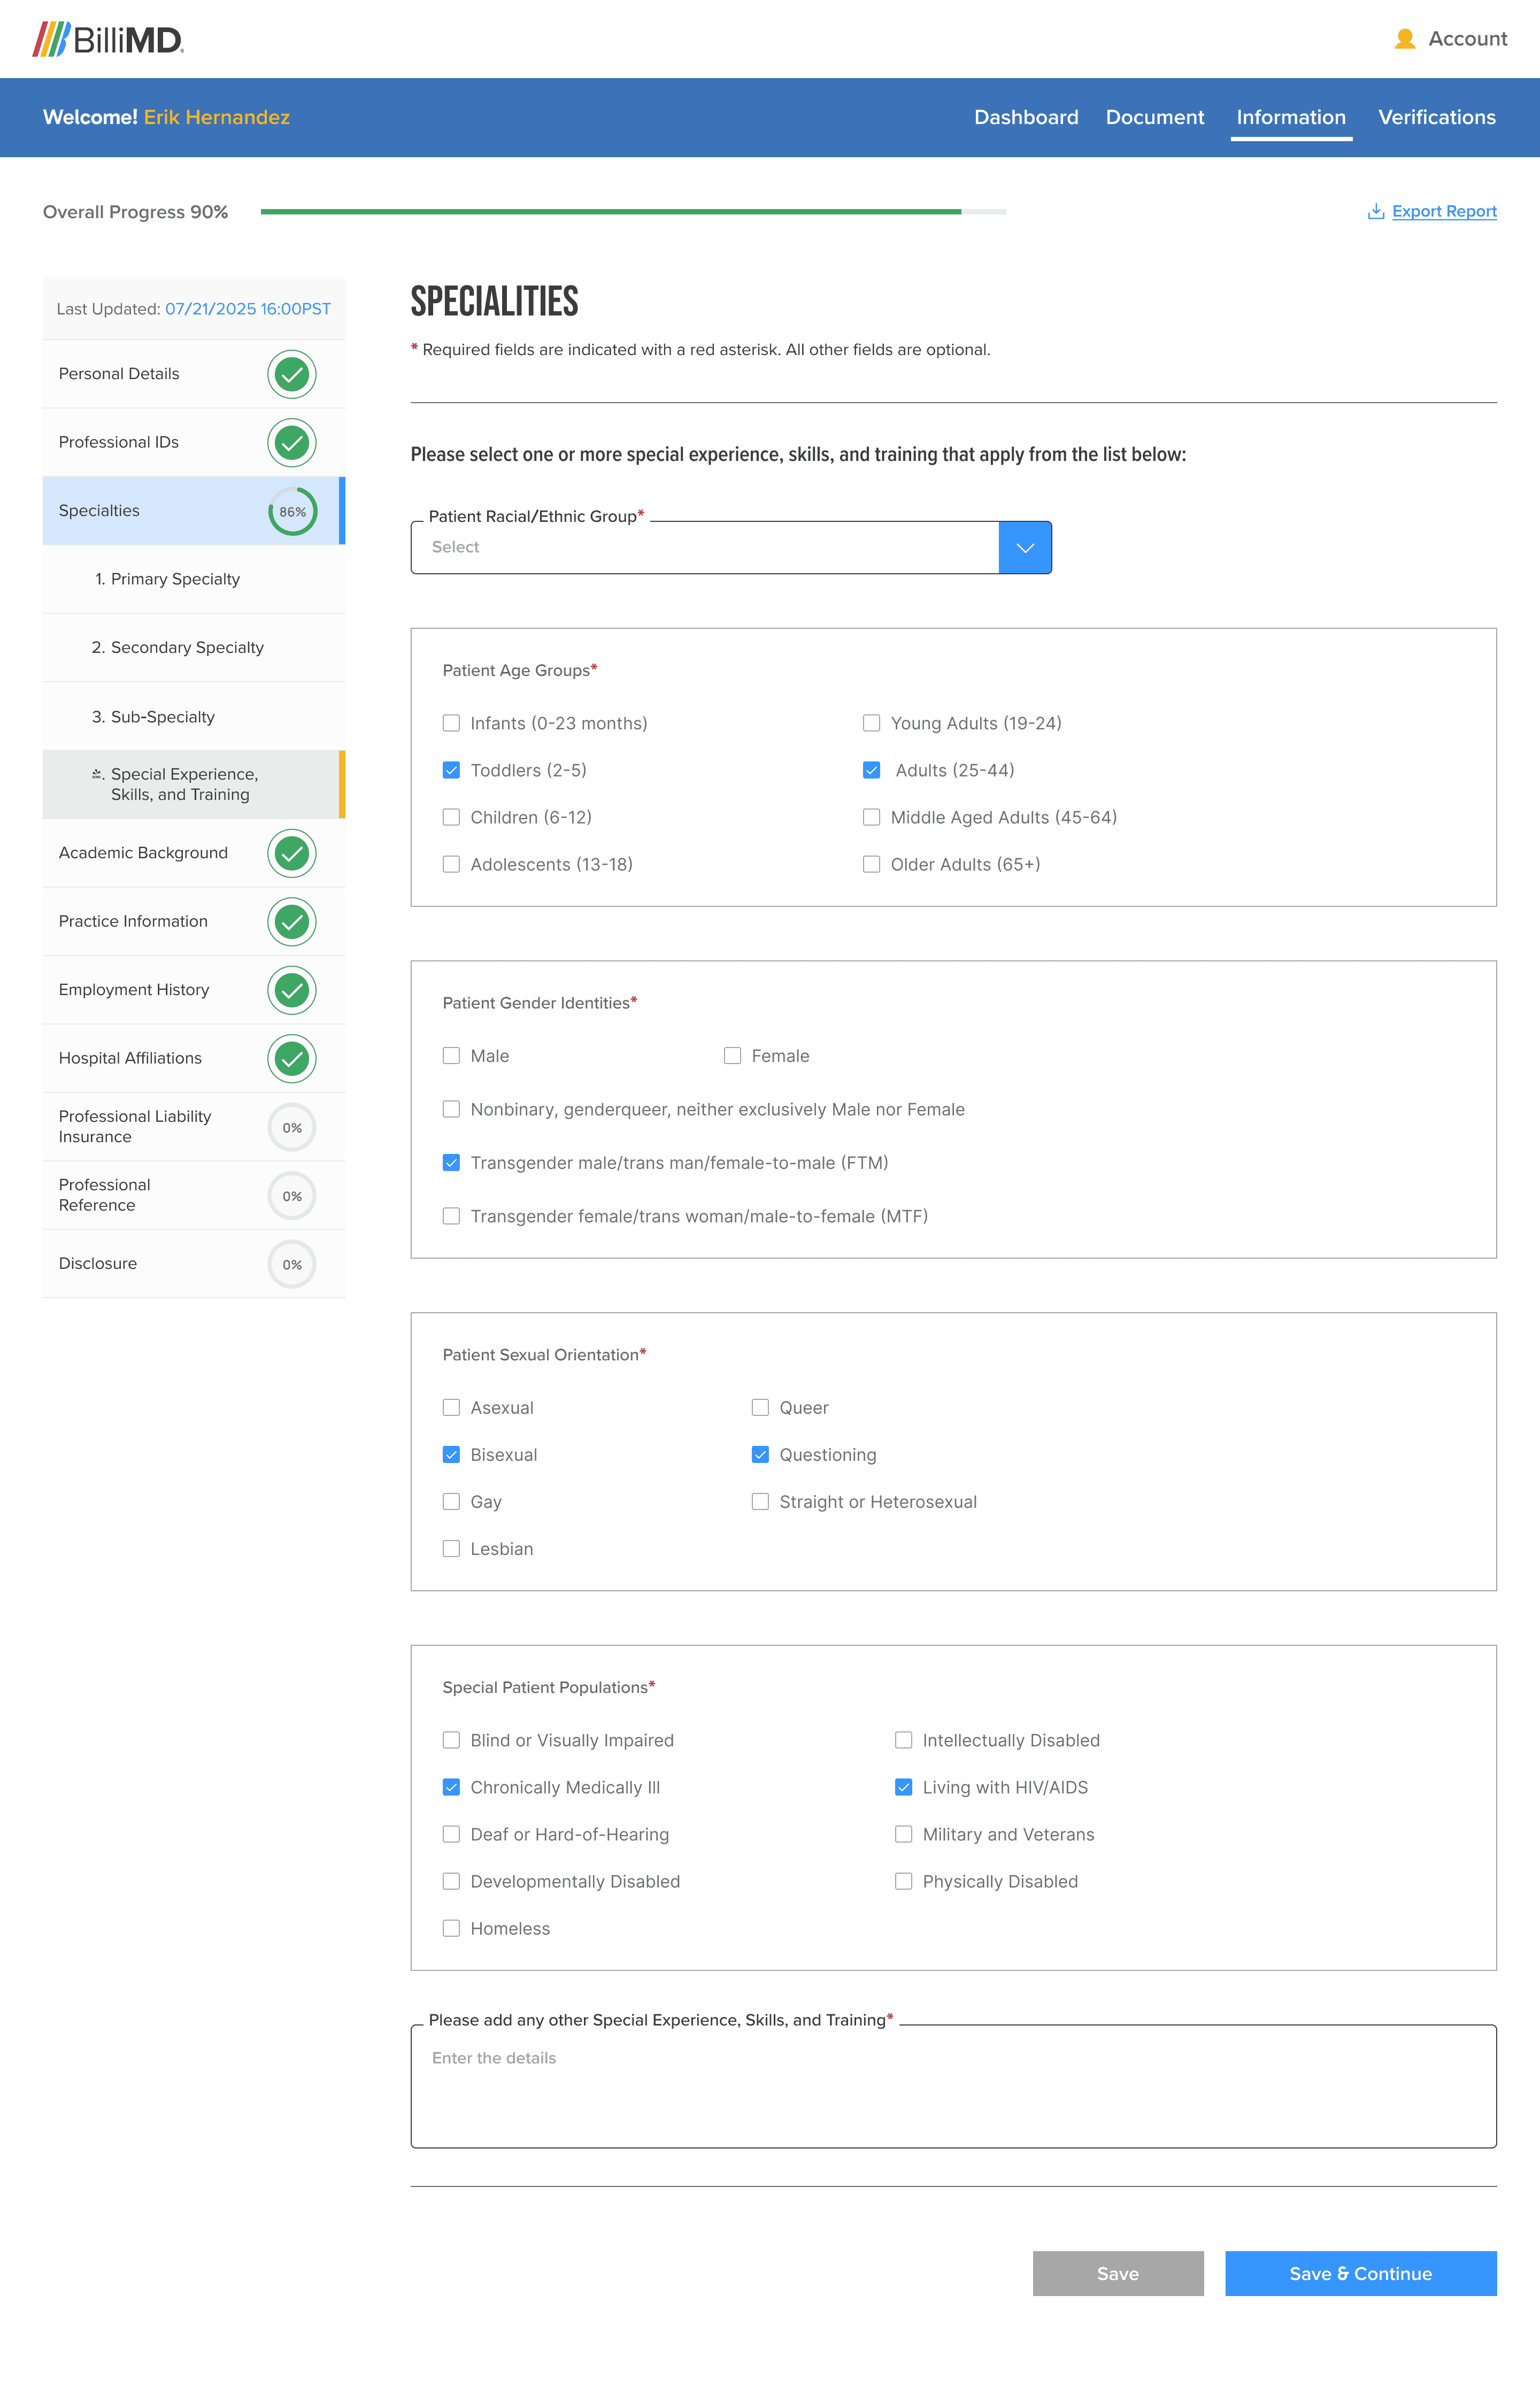This screenshot has height=2403, width=1540.
Task: Click Academic Background completed check icon
Action: [291, 853]
